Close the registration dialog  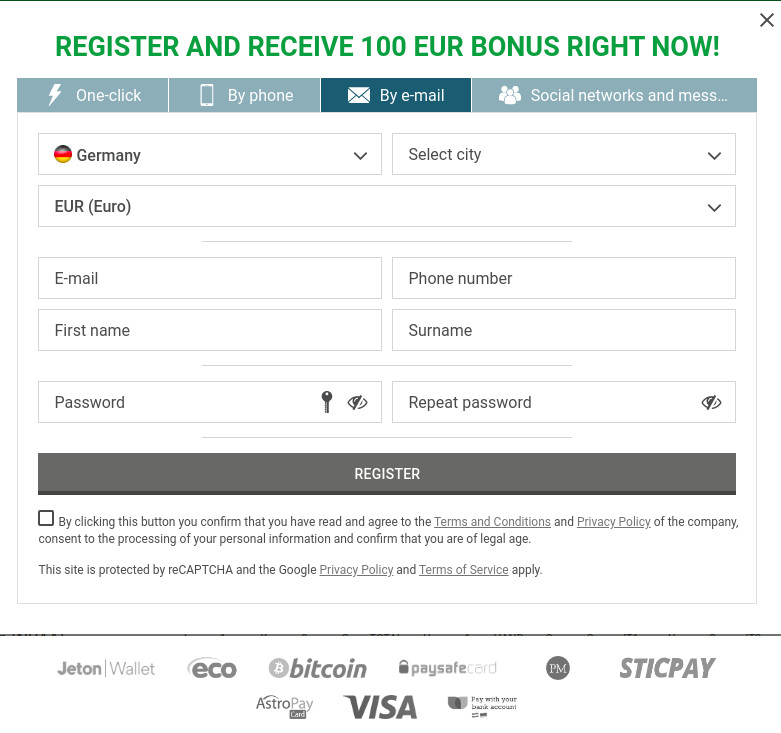[x=767, y=20]
